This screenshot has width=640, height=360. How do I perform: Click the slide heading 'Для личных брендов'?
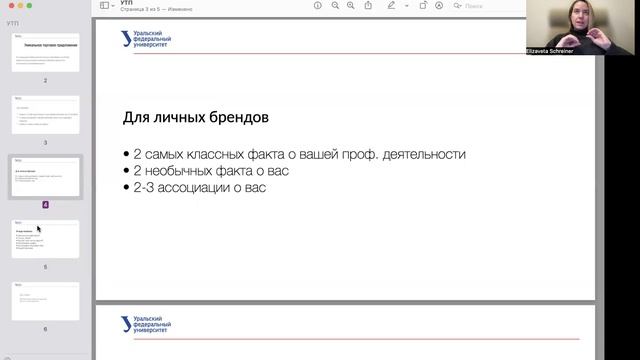196,118
